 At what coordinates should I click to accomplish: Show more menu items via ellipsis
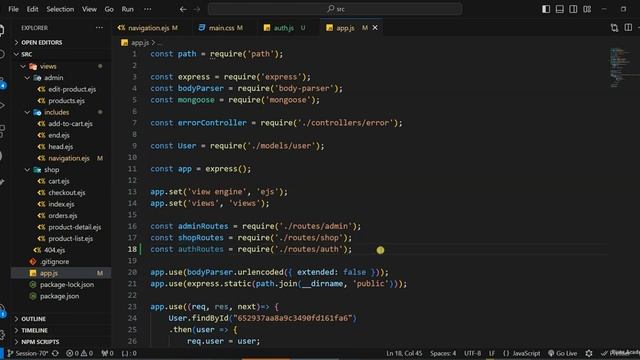[148, 9]
